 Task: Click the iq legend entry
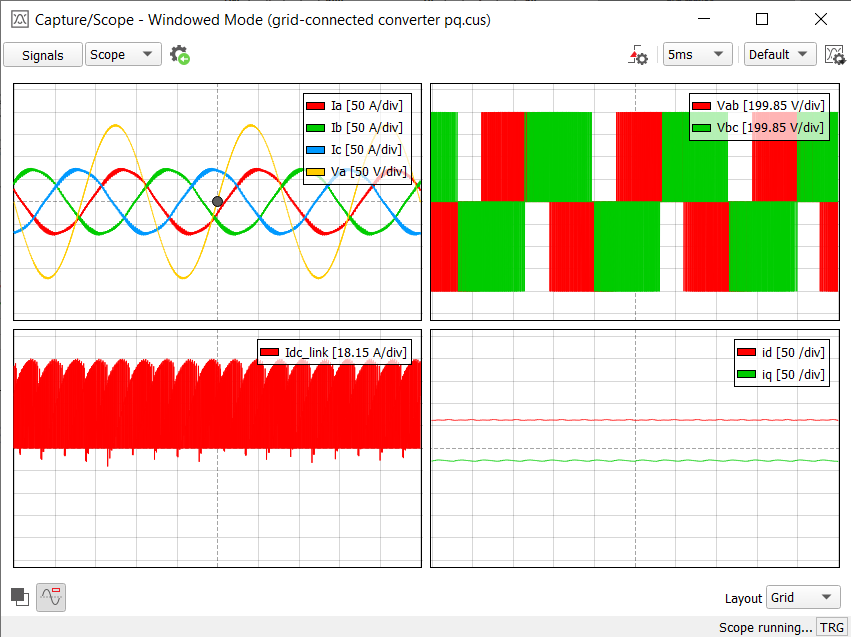click(779, 374)
